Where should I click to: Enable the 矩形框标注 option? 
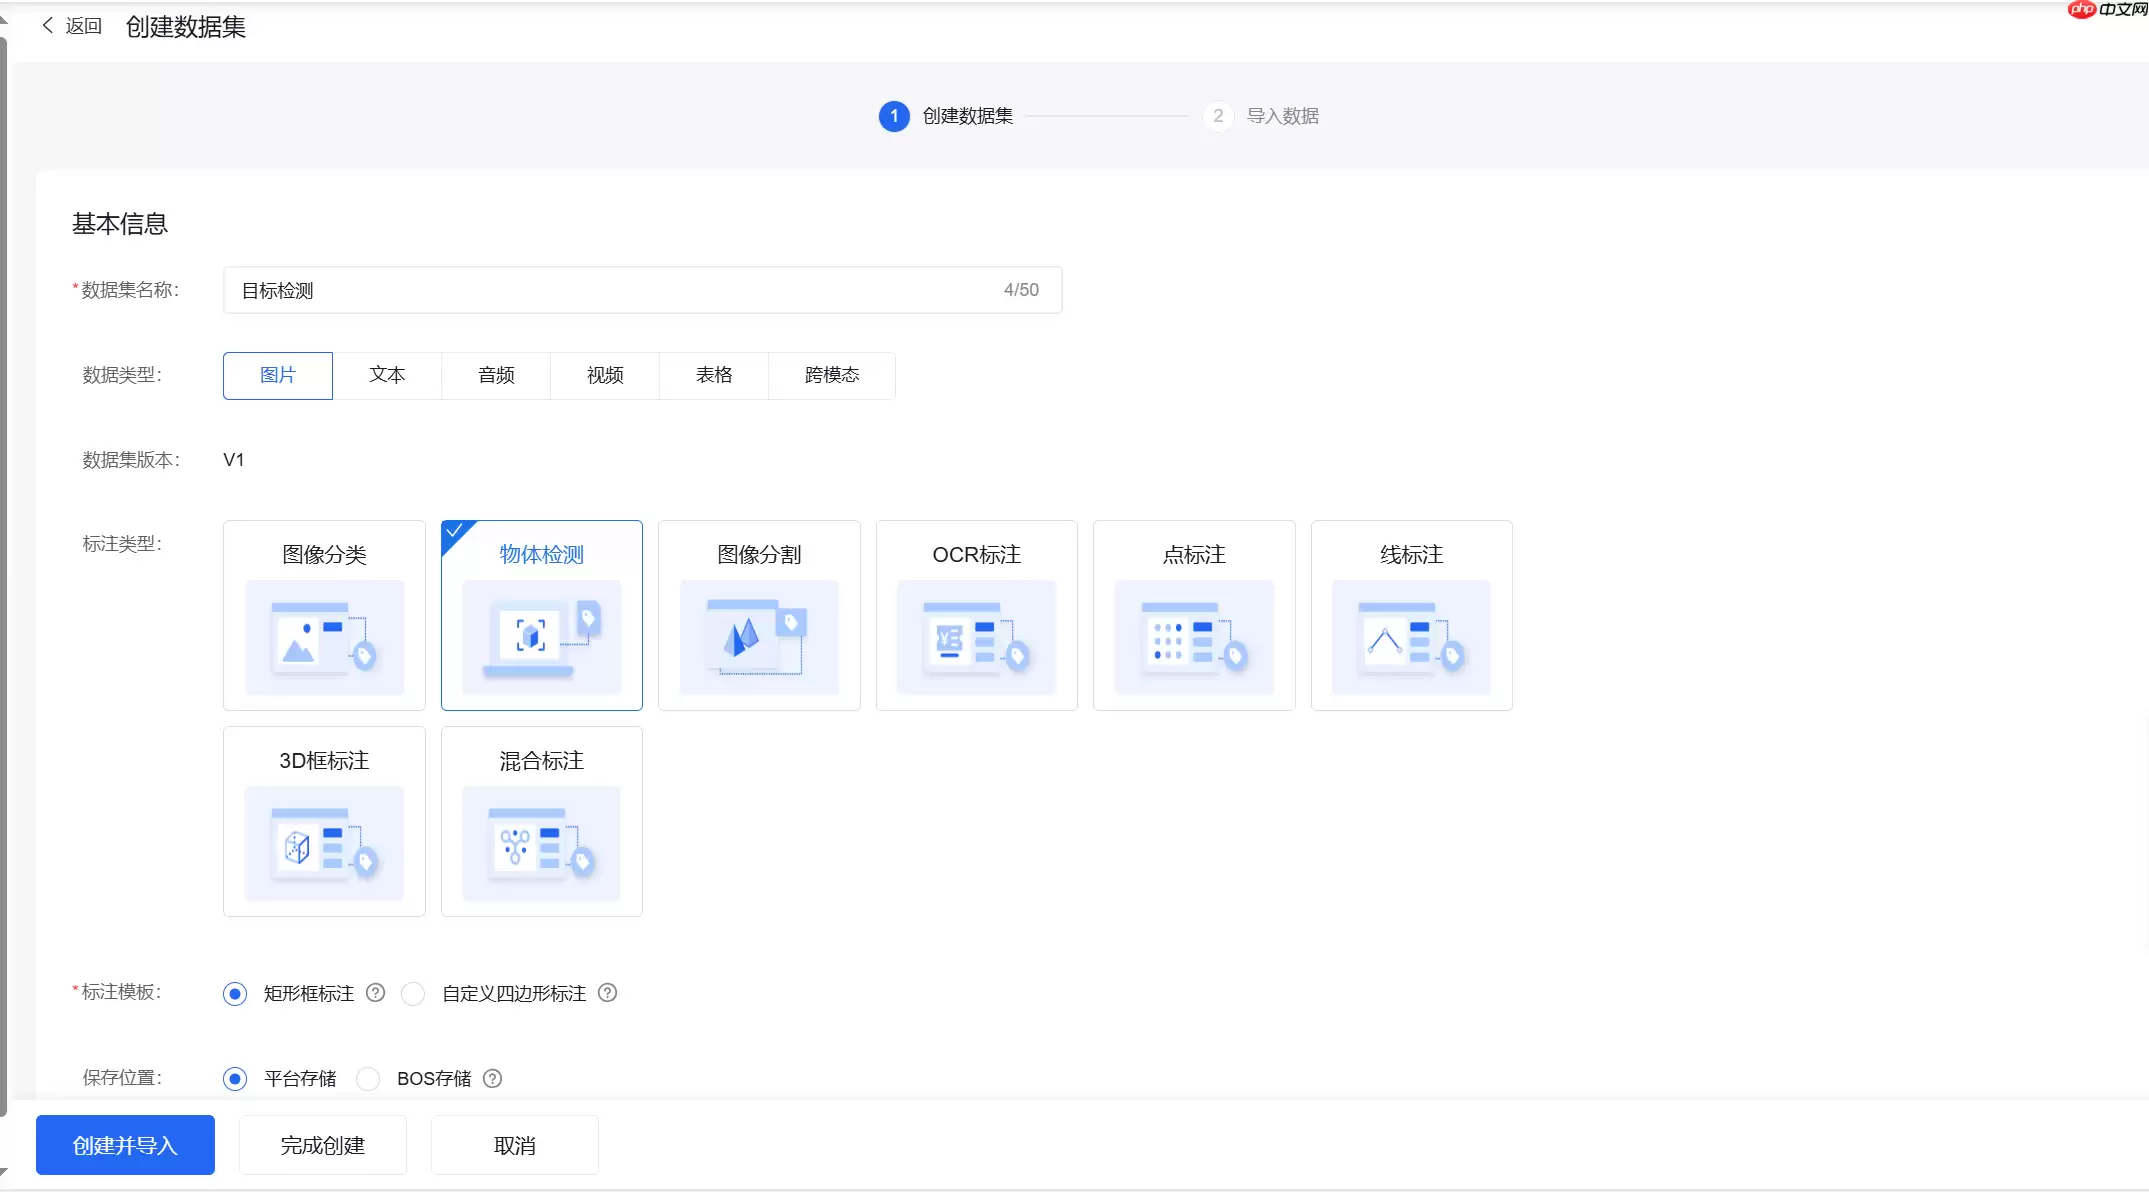pyautogui.click(x=236, y=993)
